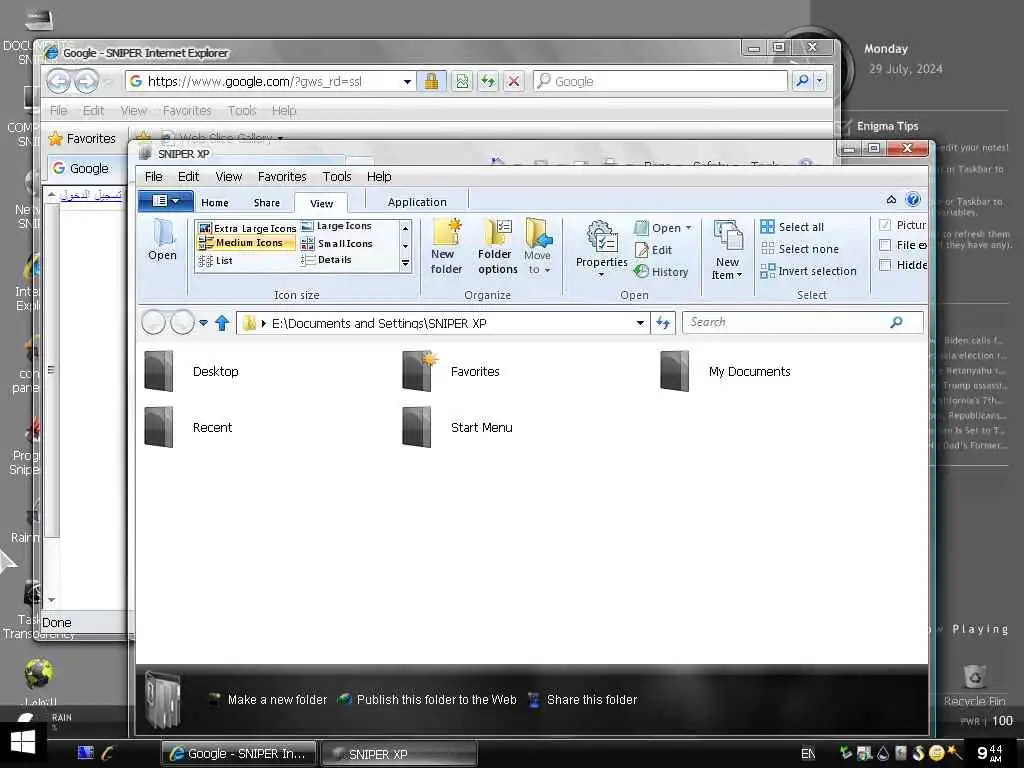Image resolution: width=1024 pixels, height=768 pixels.
Task: Choose Small Icons layout
Action: tap(337, 244)
